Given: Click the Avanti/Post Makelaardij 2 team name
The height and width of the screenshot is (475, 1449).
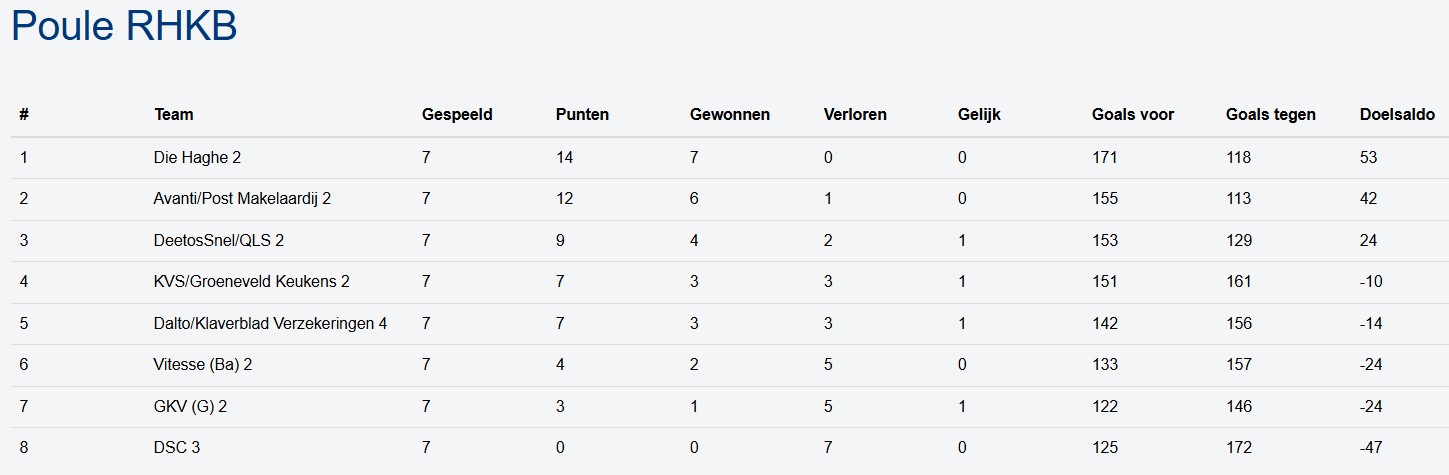Looking at the screenshot, I should click(242, 198).
